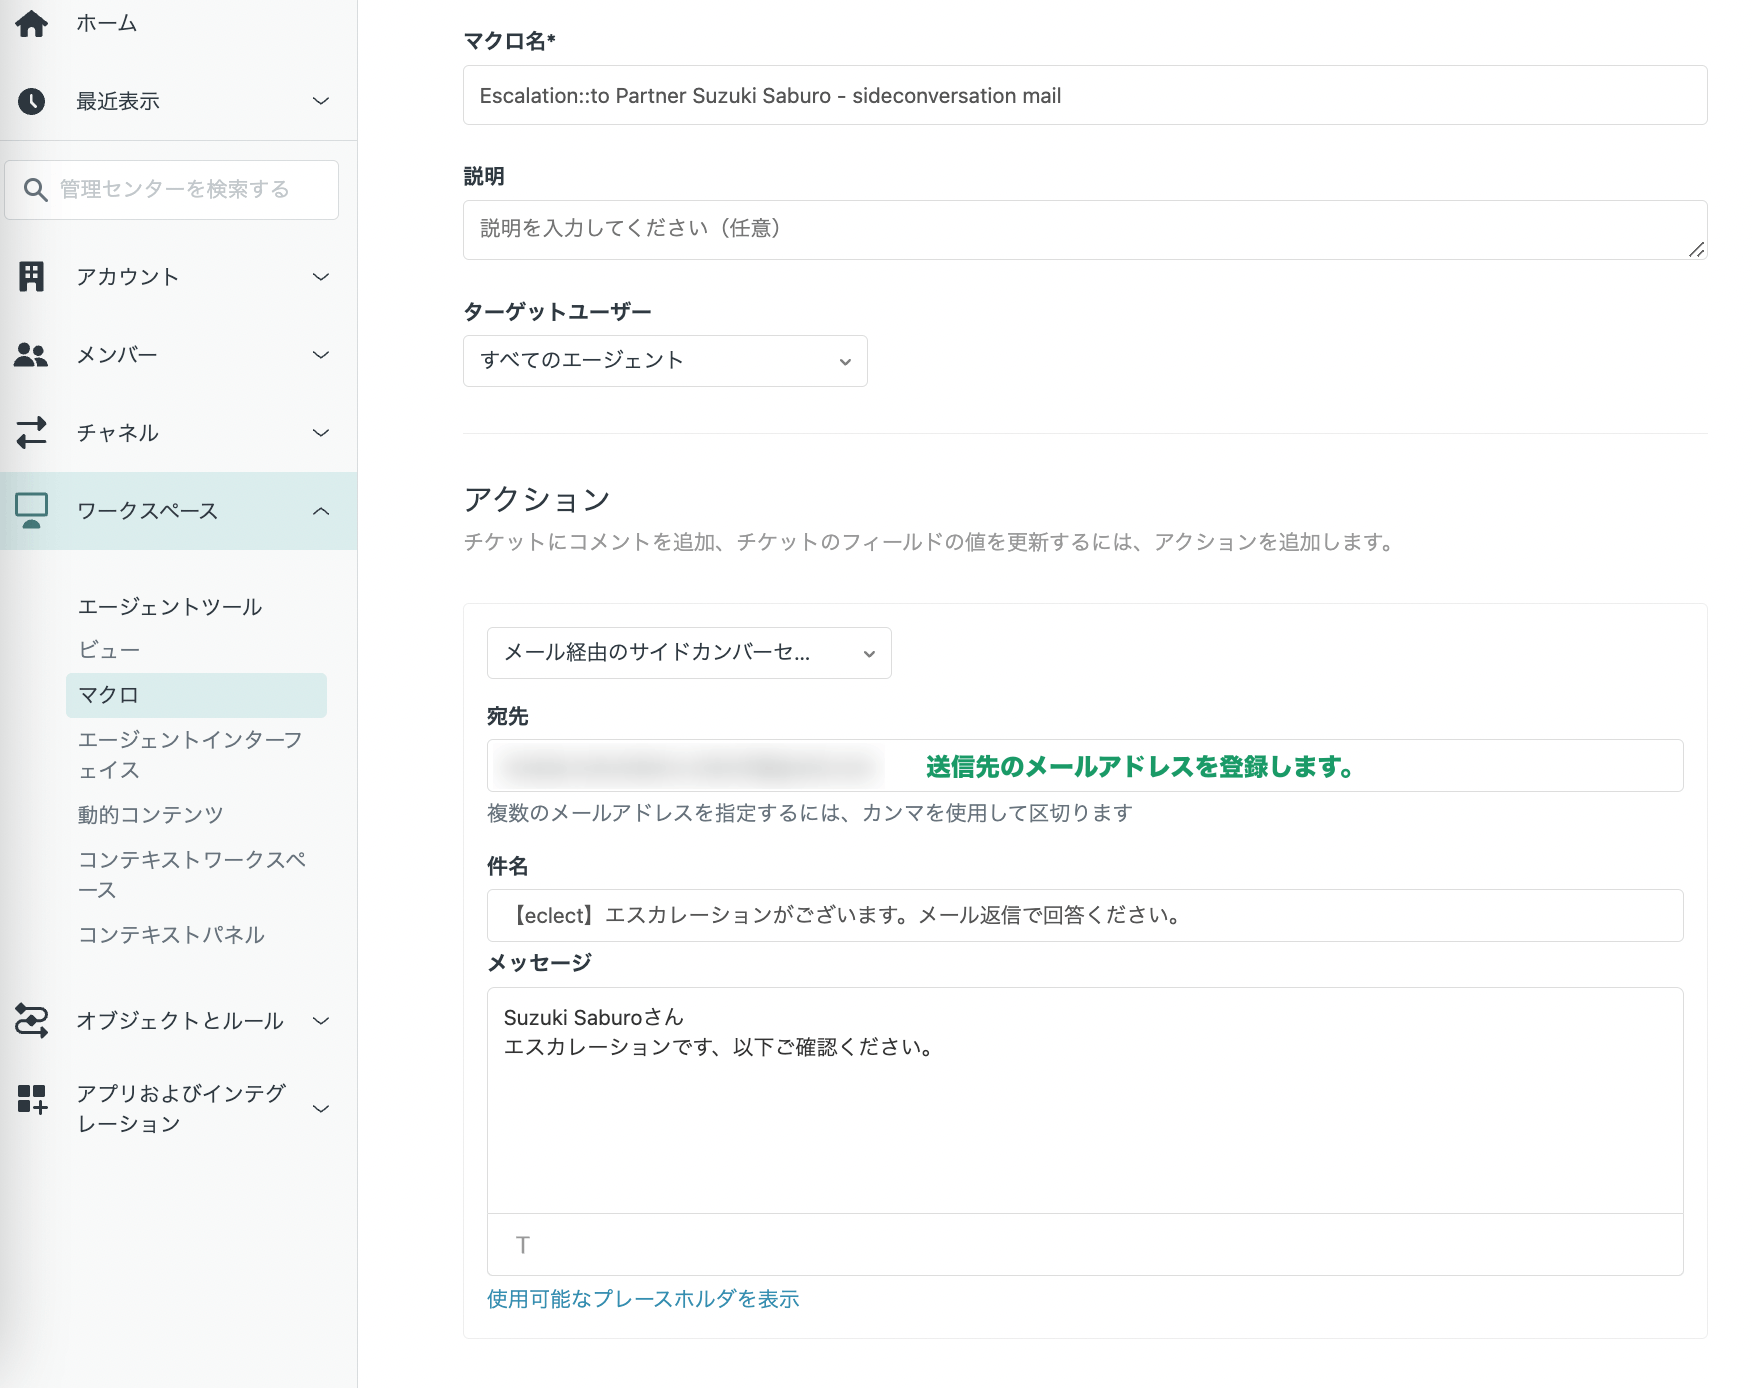1752x1388 pixels.
Task: Expand the チャネル section chevron
Action: pos(321,433)
